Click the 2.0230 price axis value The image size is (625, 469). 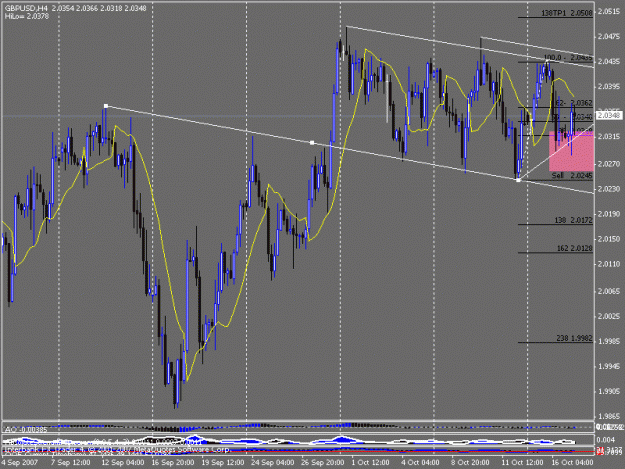[x=609, y=189]
